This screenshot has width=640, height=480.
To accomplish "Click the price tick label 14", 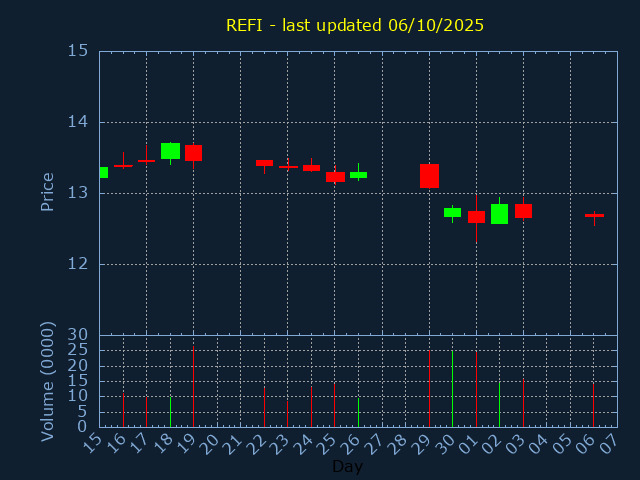I will coord(77,122).
